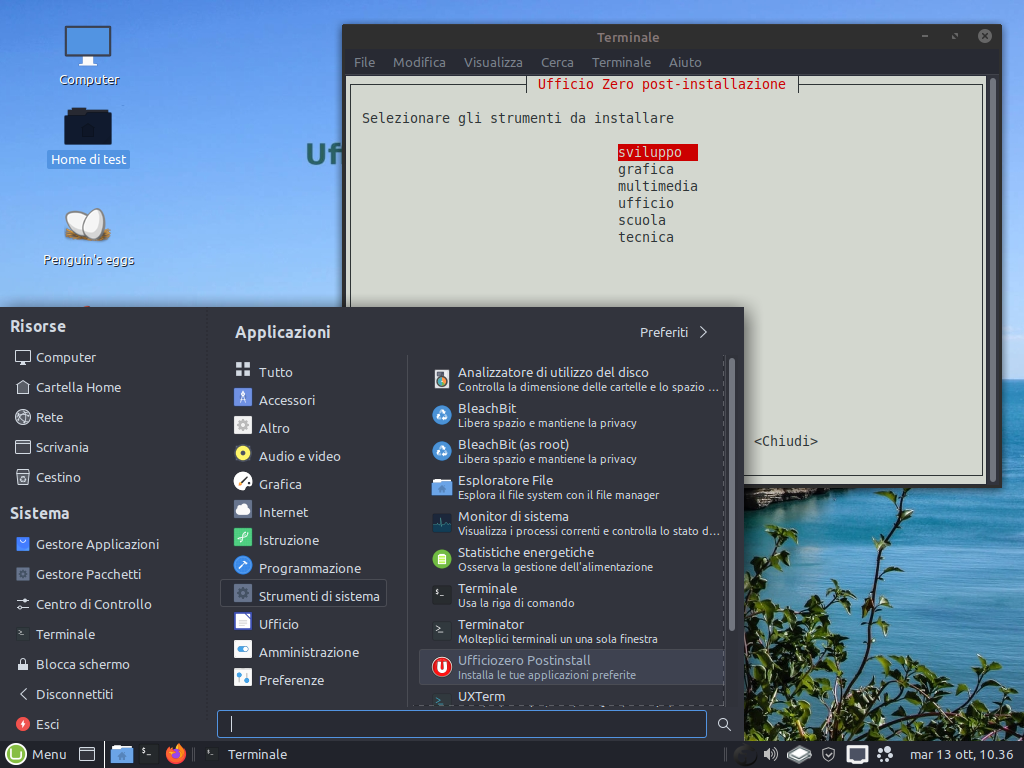Launch Firefox from the taskbar
This screenshot has height=768, width=1024.
pos(176,754)
